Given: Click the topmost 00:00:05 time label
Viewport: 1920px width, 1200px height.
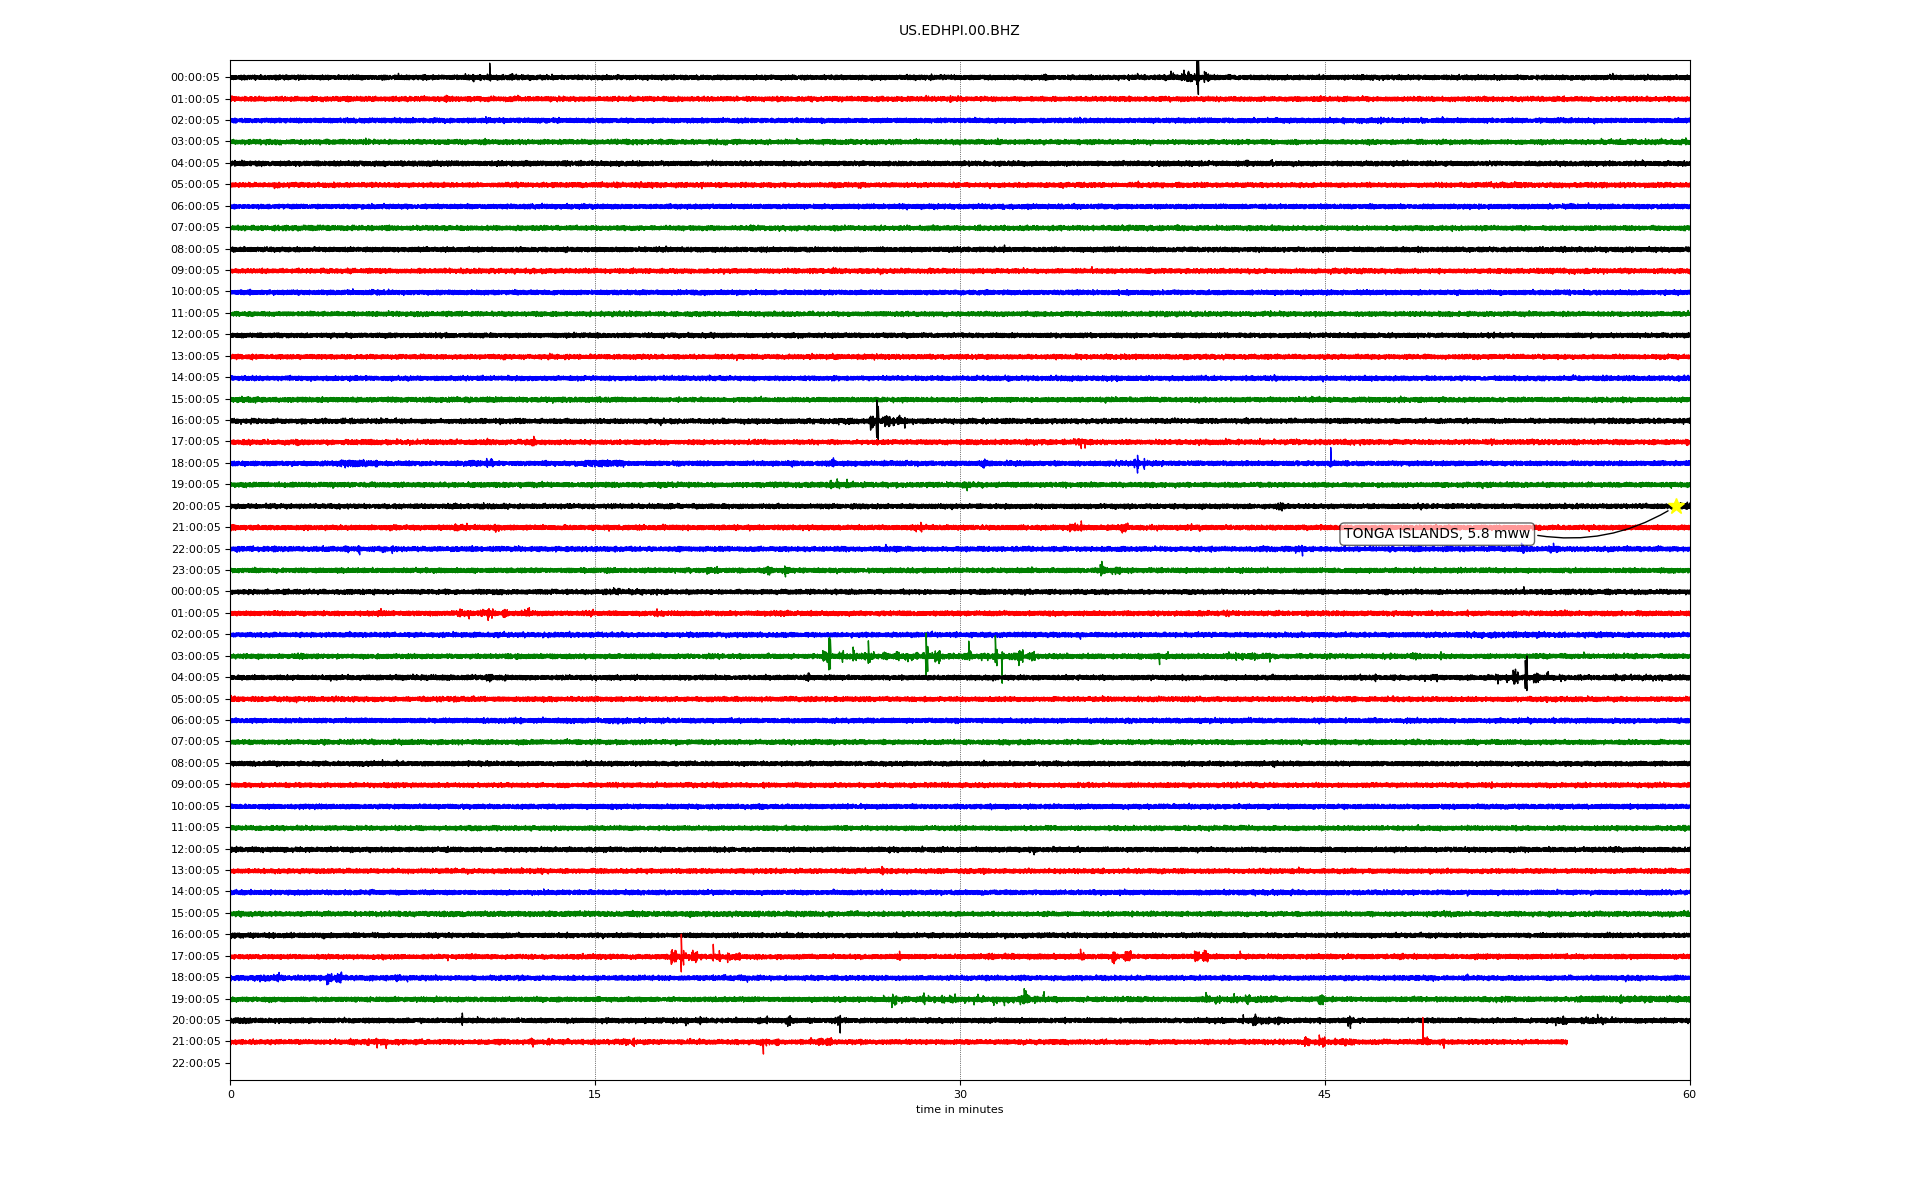Looking at the screenshot, I should coord(195,77).
